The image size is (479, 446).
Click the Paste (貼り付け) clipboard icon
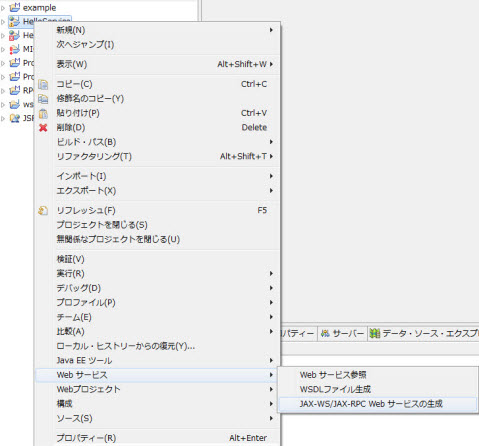(x=43, y=113)
